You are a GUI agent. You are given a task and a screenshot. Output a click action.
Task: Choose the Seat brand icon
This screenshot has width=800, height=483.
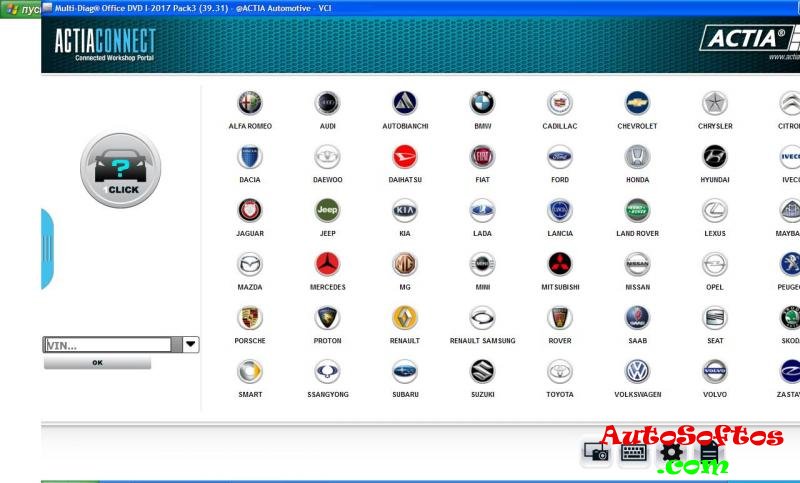715,318
